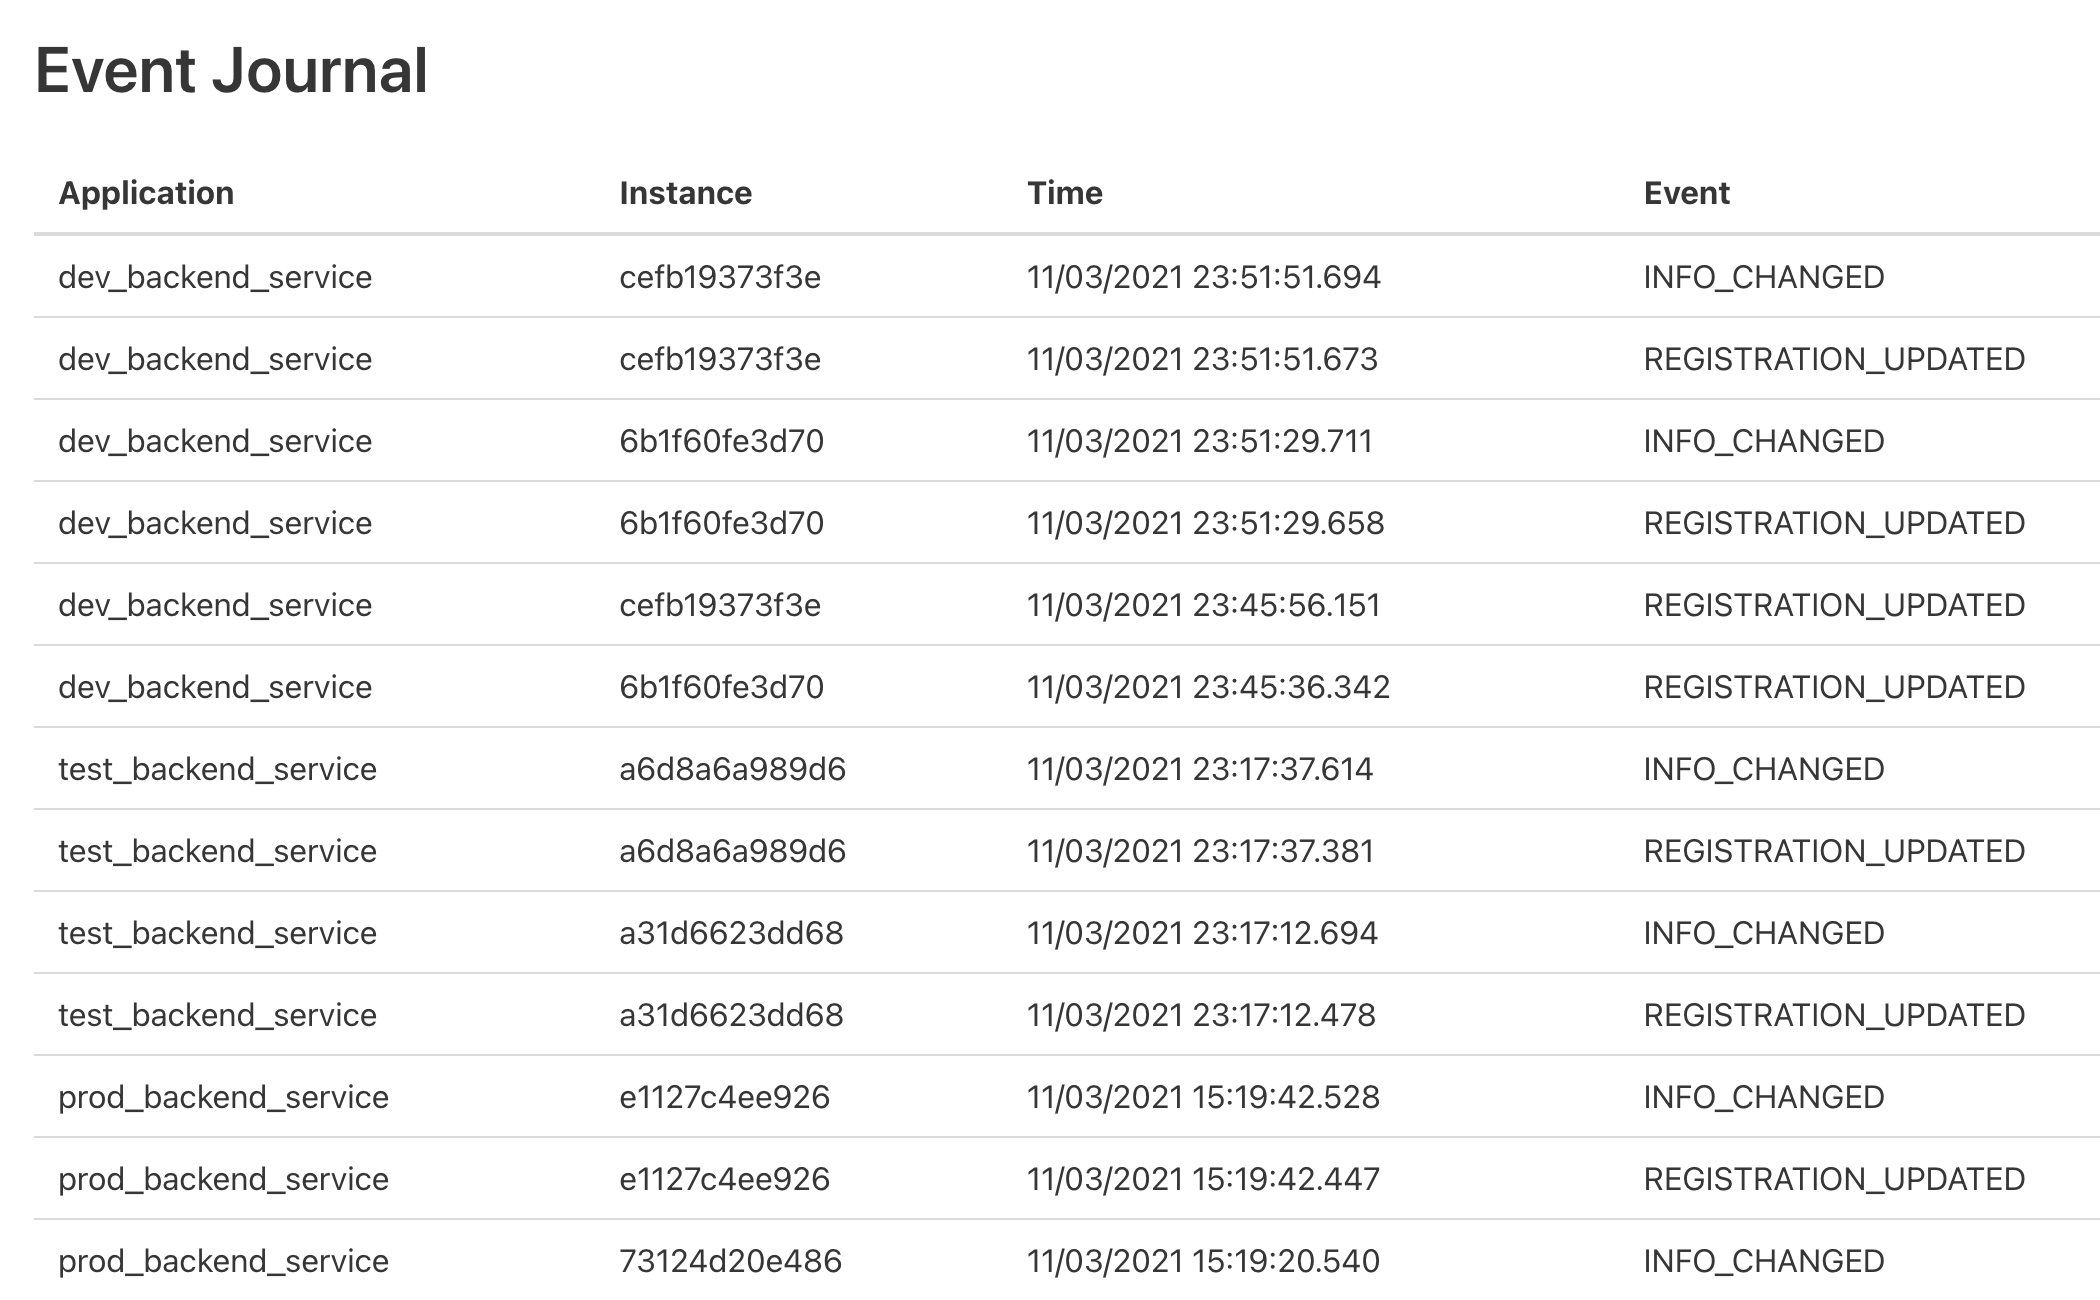
Task: Click REGISTRATION_UPDATED event at 23:45:56.151
Action: 1833,605
